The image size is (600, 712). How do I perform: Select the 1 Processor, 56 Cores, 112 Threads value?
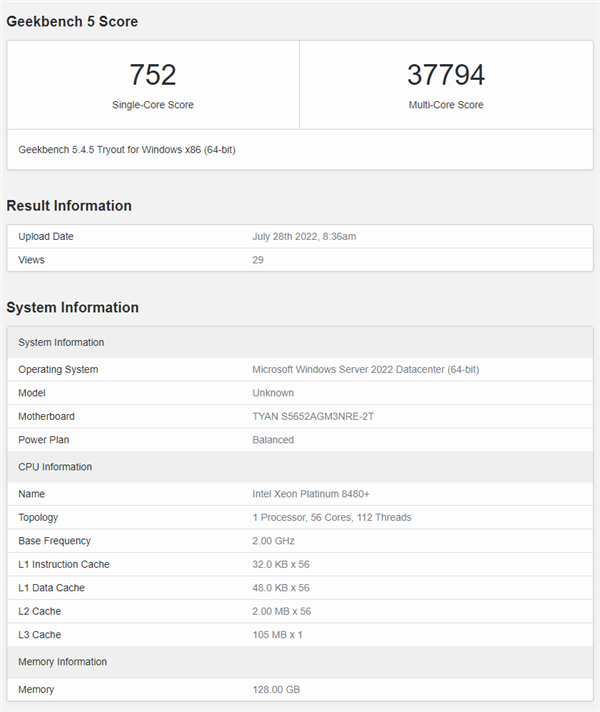tap(332, 518)
